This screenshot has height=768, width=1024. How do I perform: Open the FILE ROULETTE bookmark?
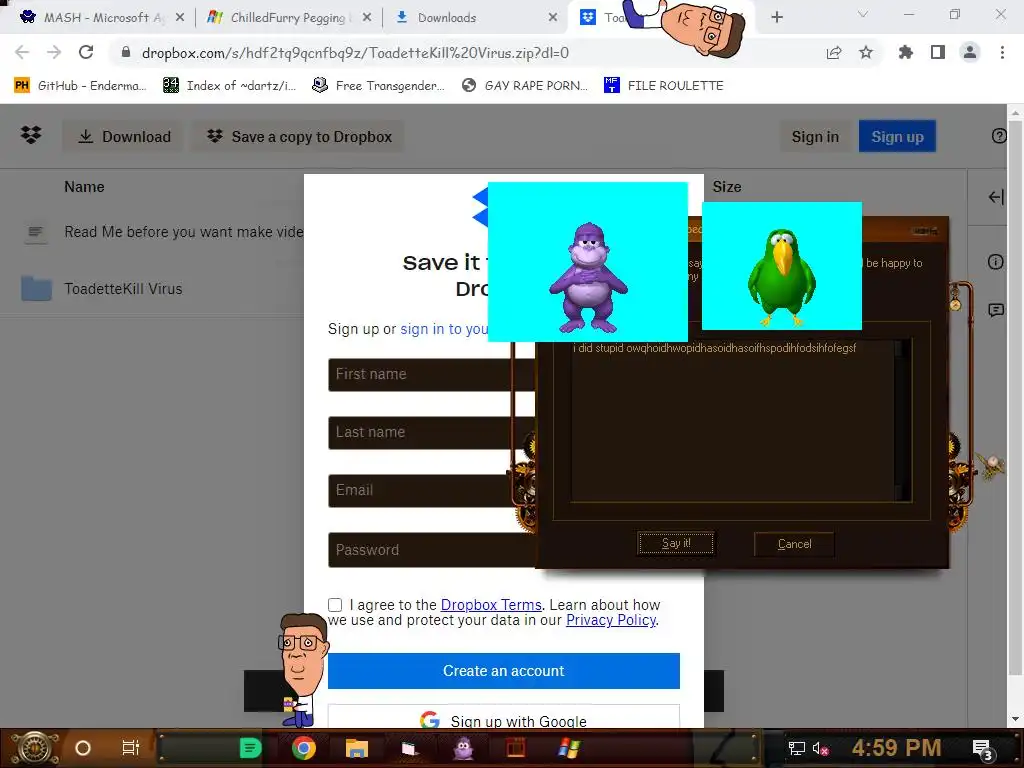click(664, 86)
